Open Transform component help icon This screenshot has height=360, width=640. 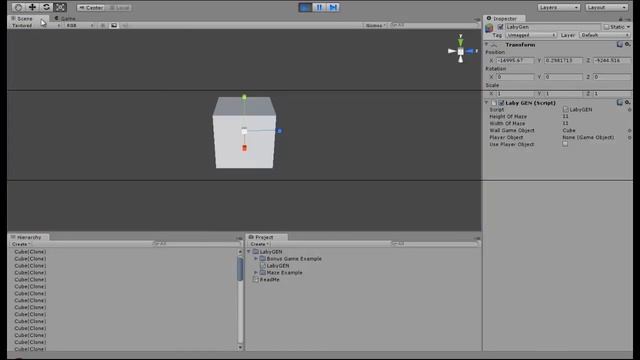(620, 44)
